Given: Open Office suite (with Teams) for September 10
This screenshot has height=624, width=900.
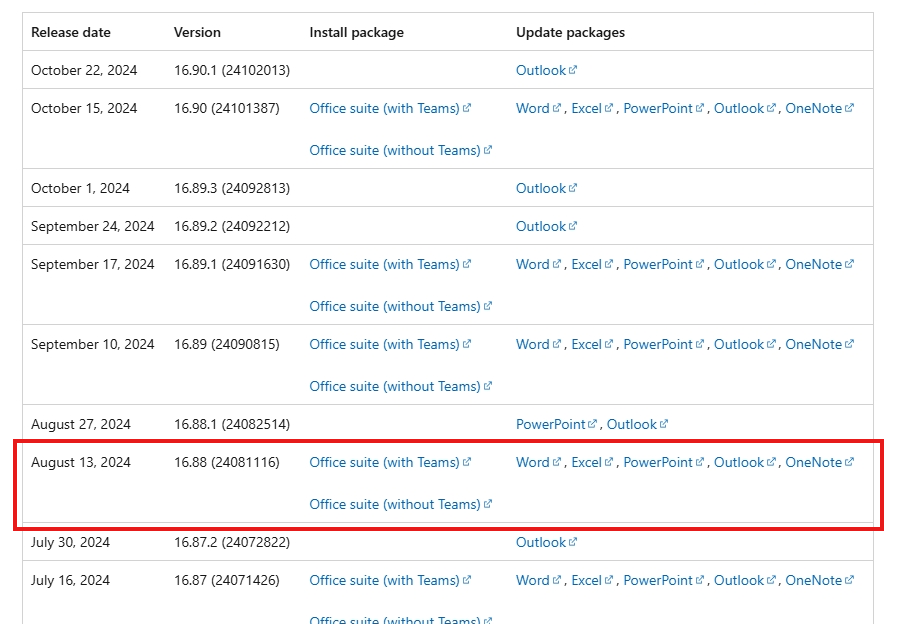Looking at the screenshot, I should tap(390, 344).
